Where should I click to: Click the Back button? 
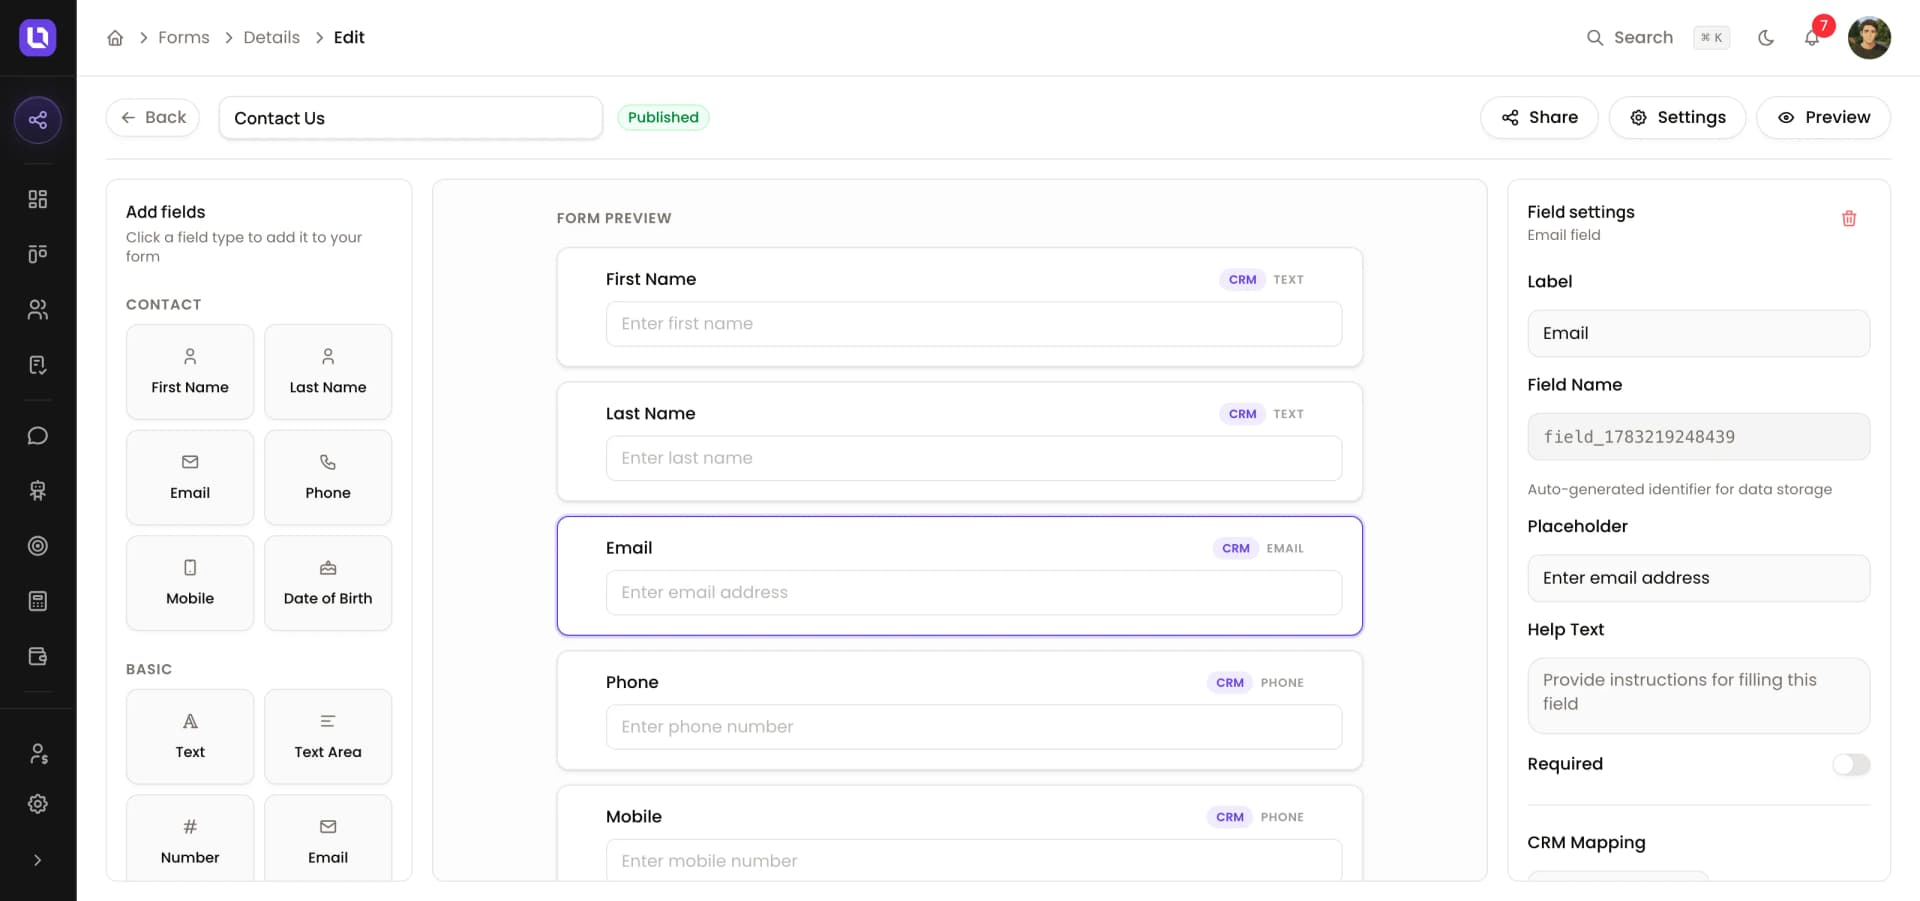[153, 117]
